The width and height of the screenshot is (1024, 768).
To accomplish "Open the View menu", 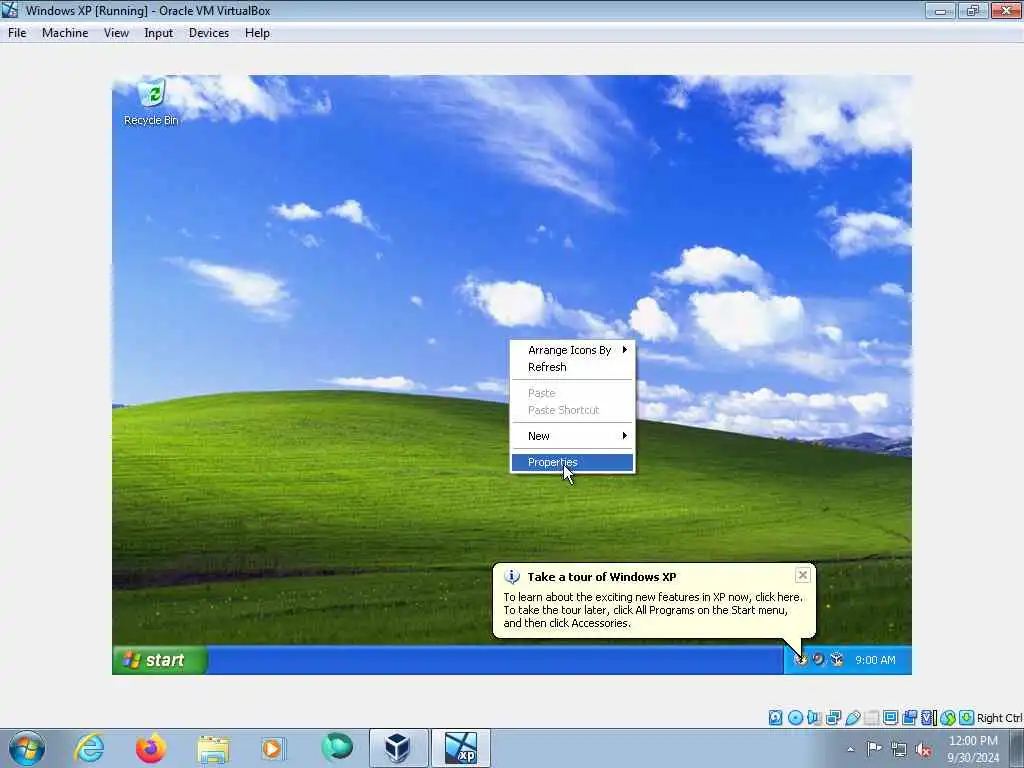I will coord(116,33).
